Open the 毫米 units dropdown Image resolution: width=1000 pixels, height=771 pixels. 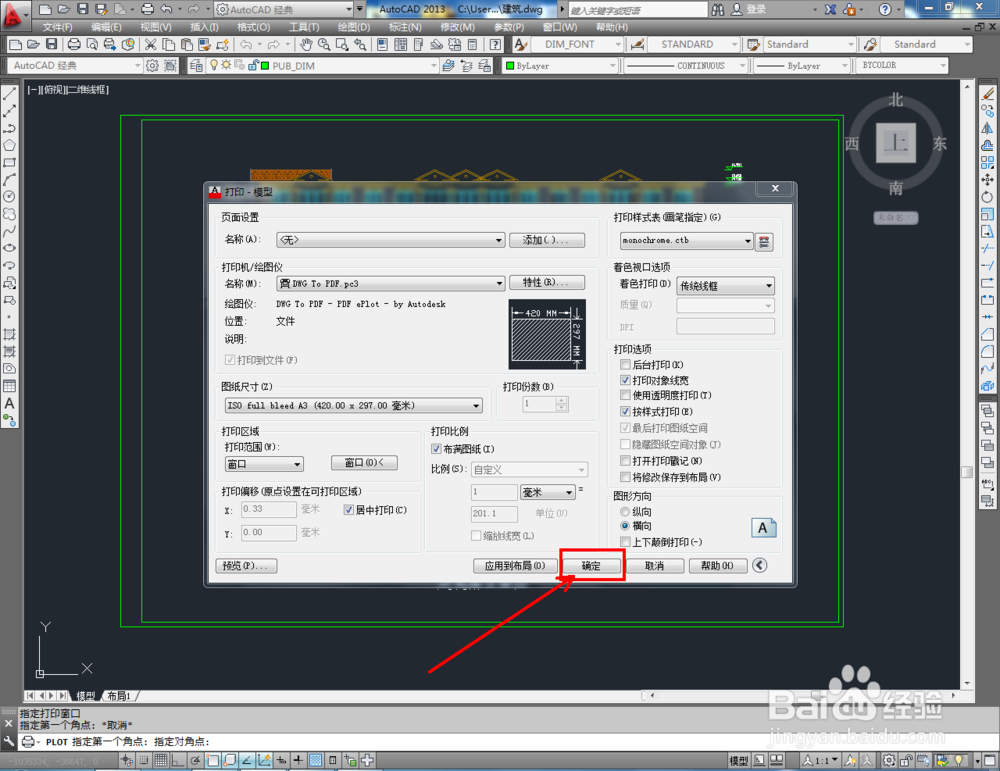pyautogui.click(x=548, y=492)
